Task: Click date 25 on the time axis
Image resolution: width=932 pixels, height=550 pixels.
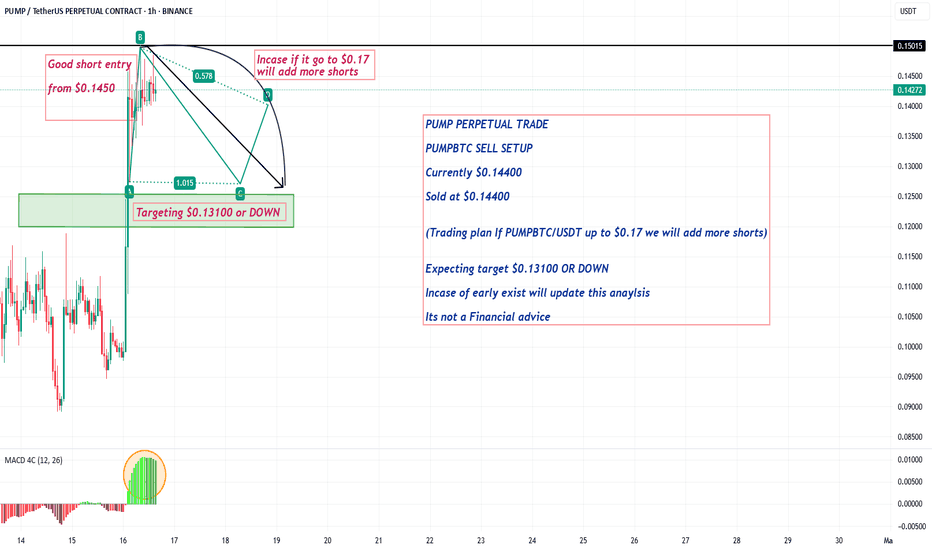Action: [x=583, y=540]
